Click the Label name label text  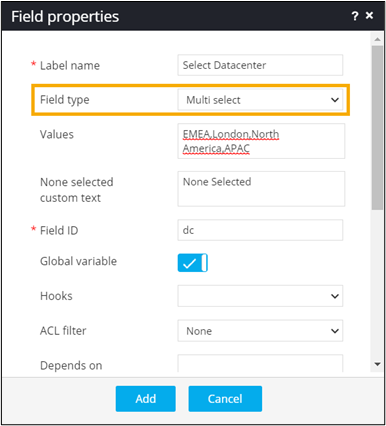70,66
